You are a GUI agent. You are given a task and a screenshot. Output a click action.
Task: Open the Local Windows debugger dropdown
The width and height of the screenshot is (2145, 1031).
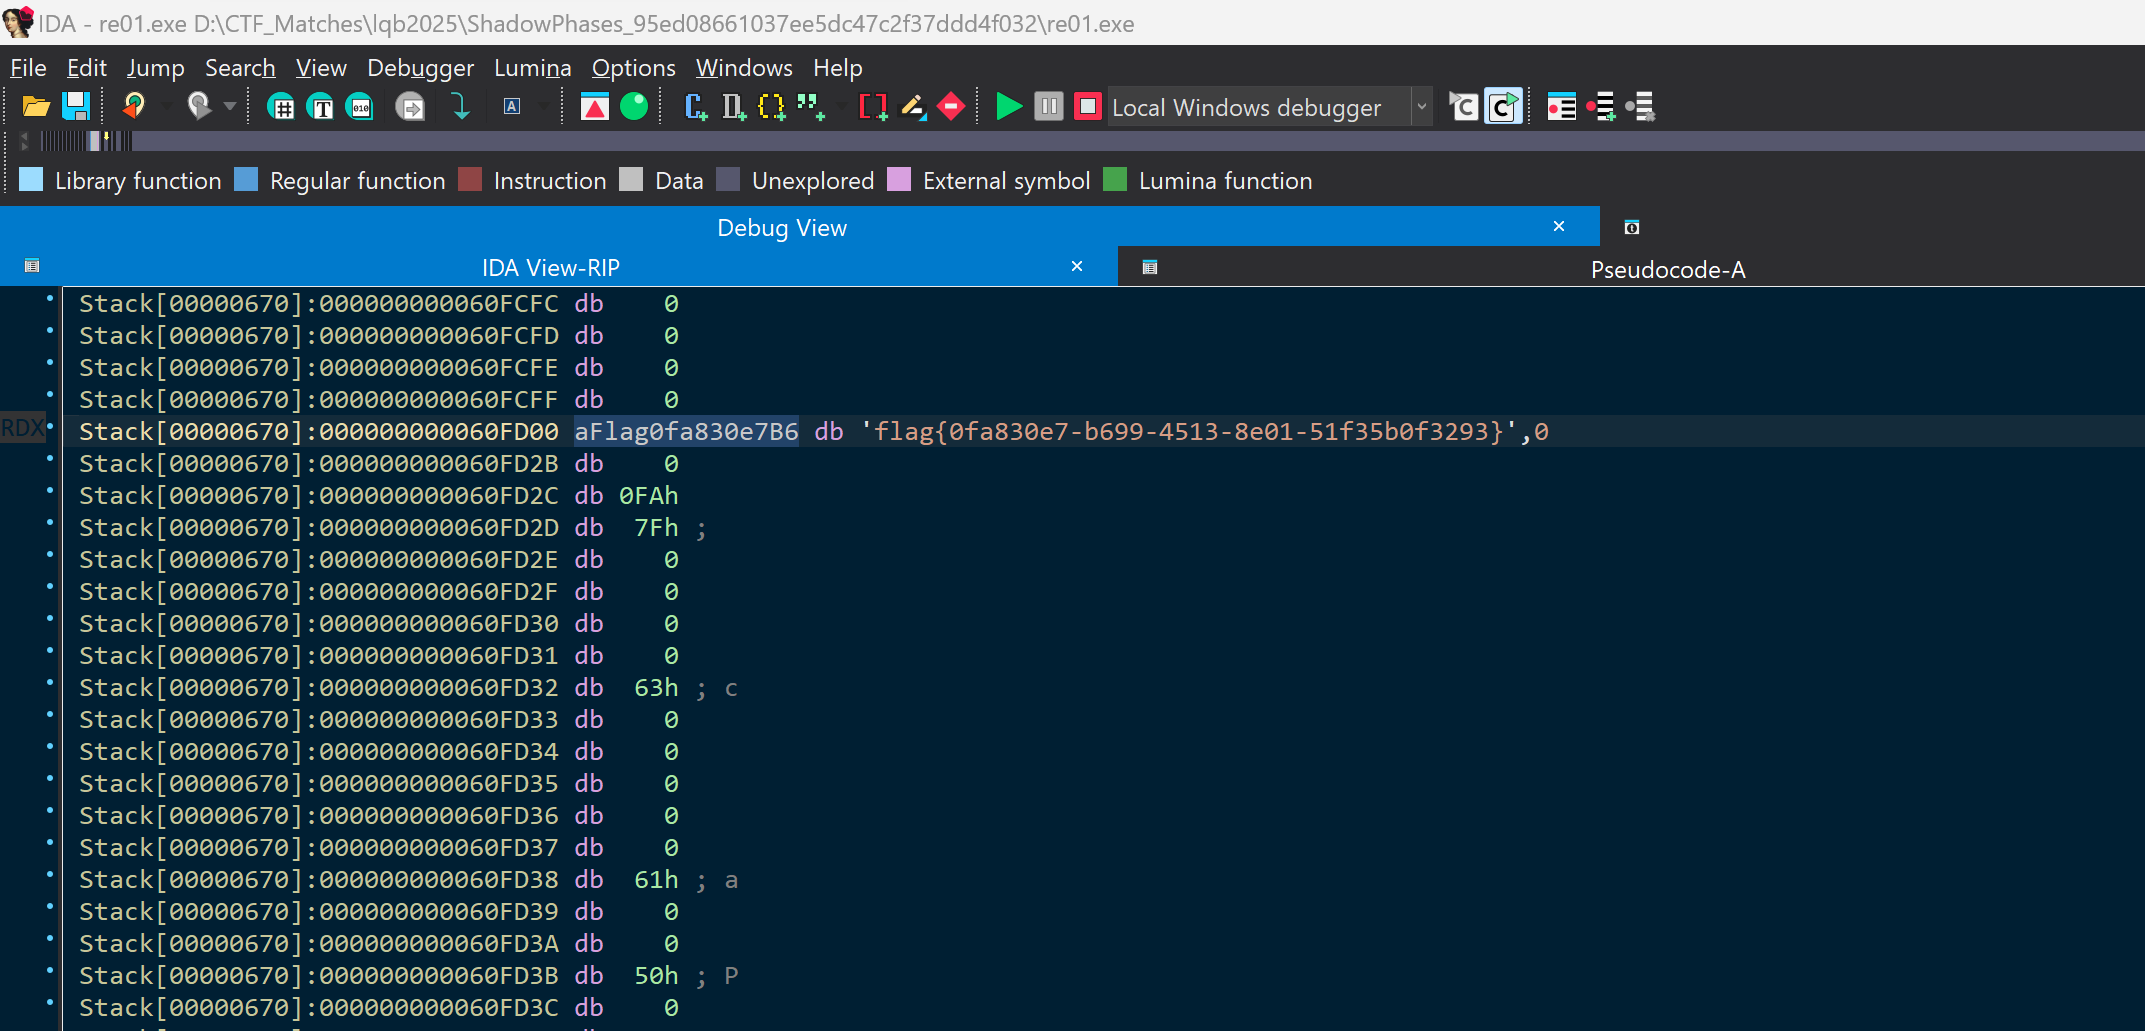click(x=1422, y=106)
